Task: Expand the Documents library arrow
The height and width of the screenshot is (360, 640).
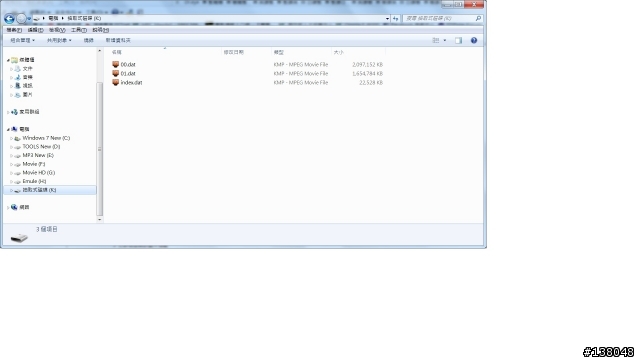Action: point(11,69)
